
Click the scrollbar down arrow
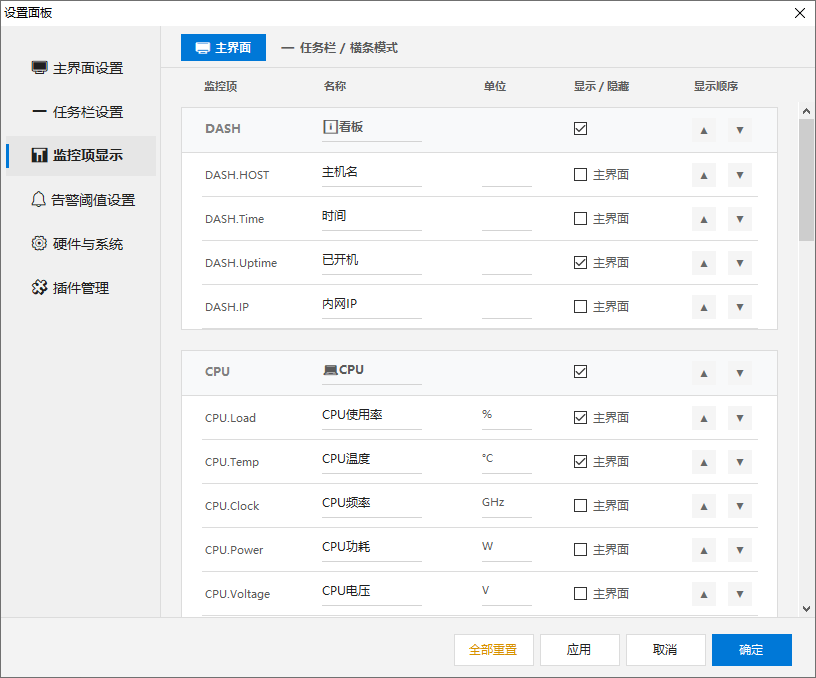point(805,609)
